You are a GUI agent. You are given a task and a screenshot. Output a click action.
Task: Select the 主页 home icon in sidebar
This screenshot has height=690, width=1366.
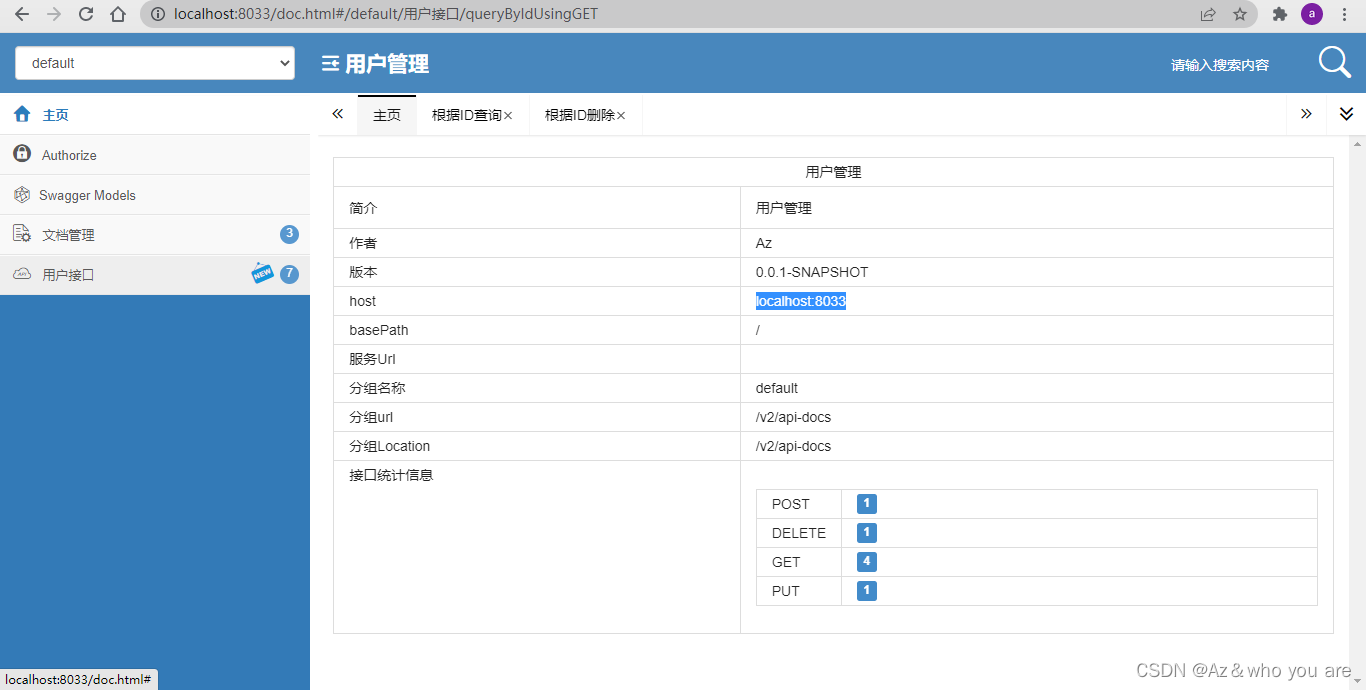click(x=22, y=114)
